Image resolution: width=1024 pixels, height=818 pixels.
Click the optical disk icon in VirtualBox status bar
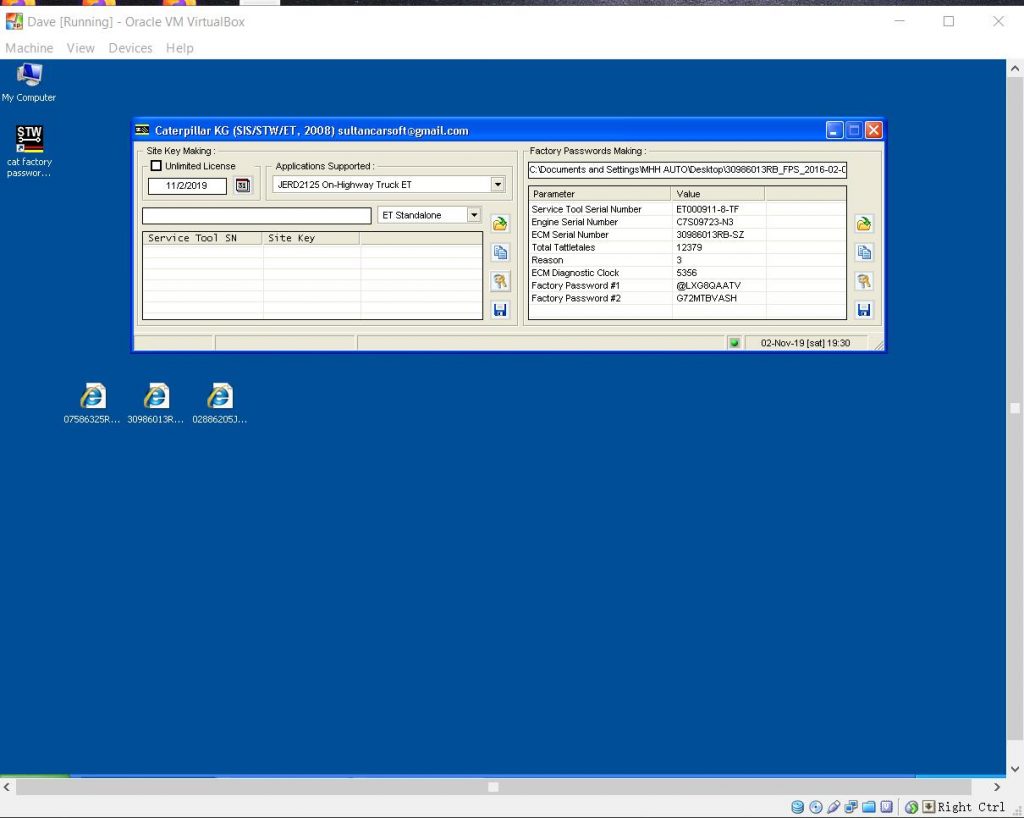click(816, 807)
